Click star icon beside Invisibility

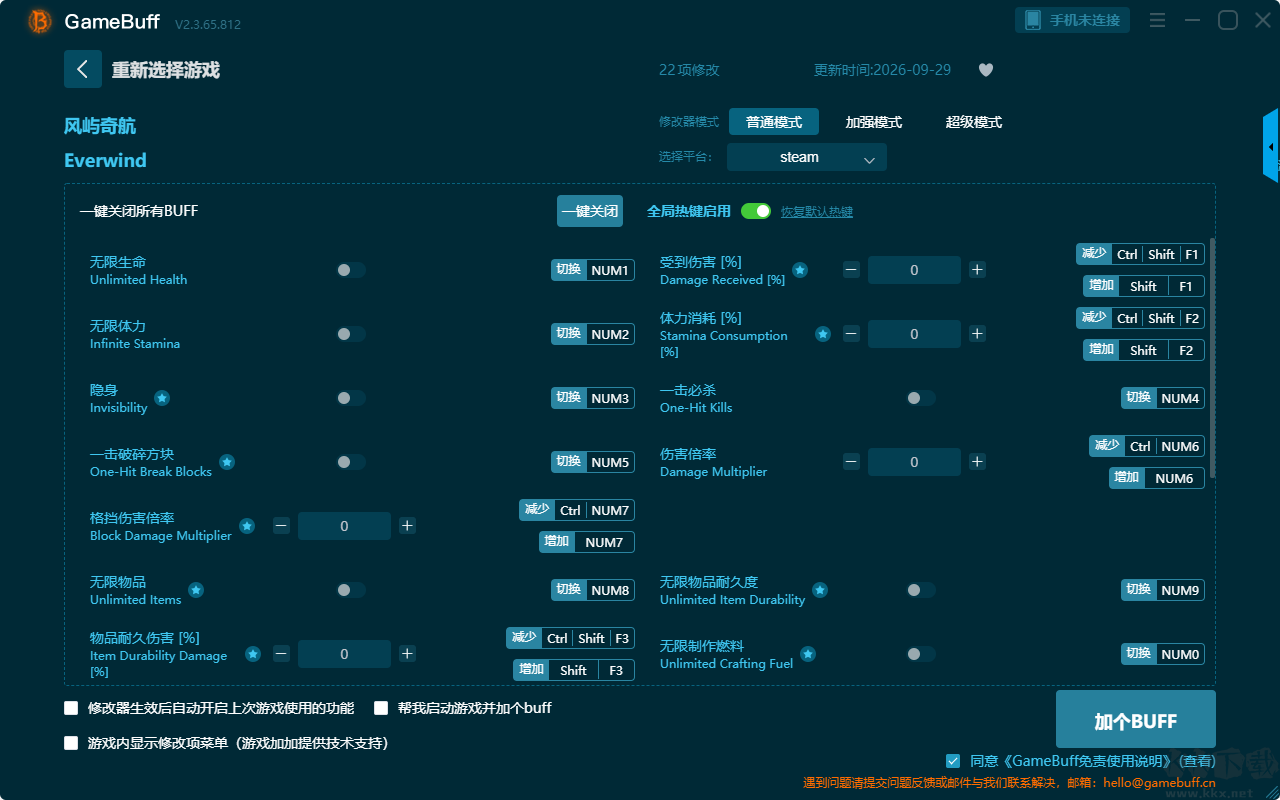[162, 398]
